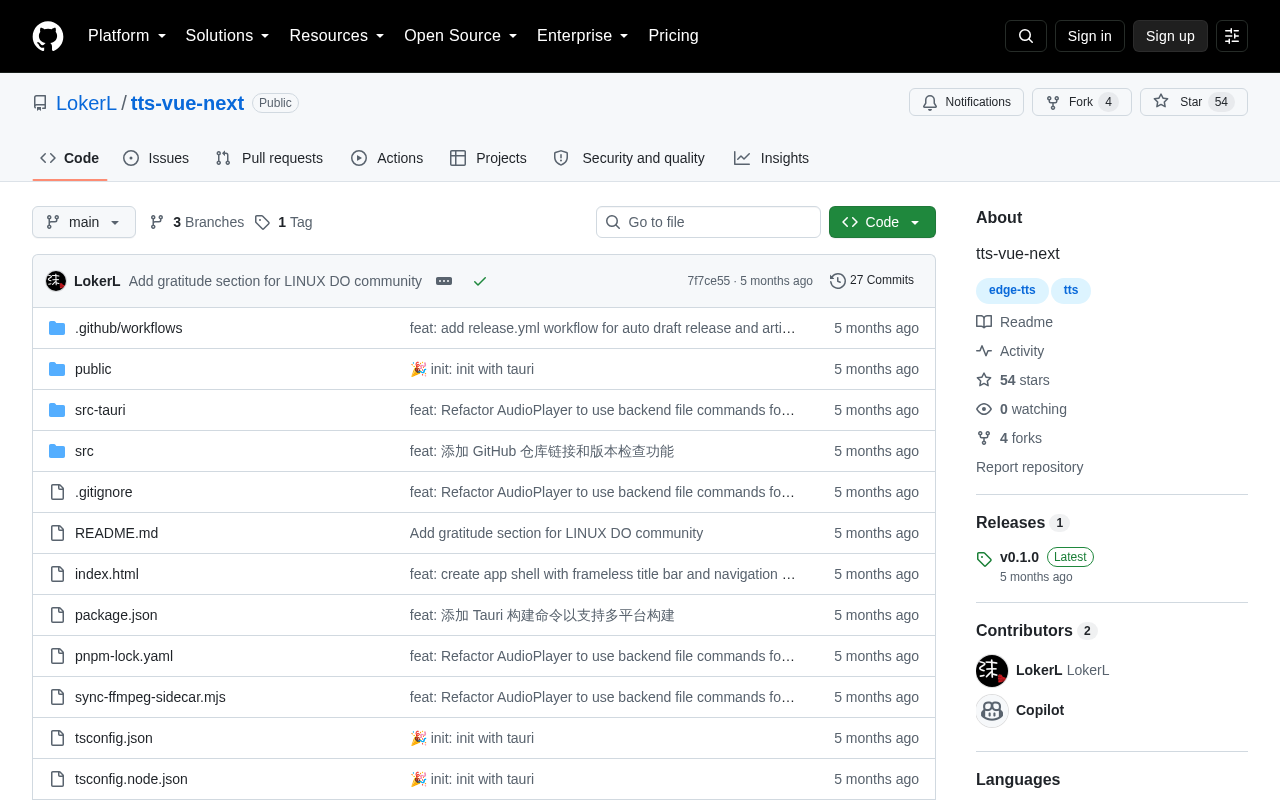Click the Notifications bell button
Screen dimensions: 1280x800
point(966,102)
